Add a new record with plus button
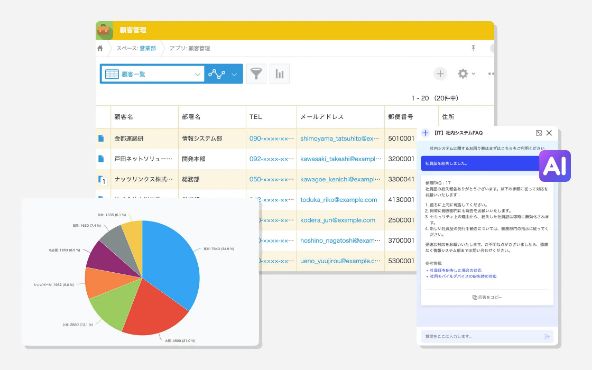This screenshot has width=592, height=370. click(x=440, y=74)
